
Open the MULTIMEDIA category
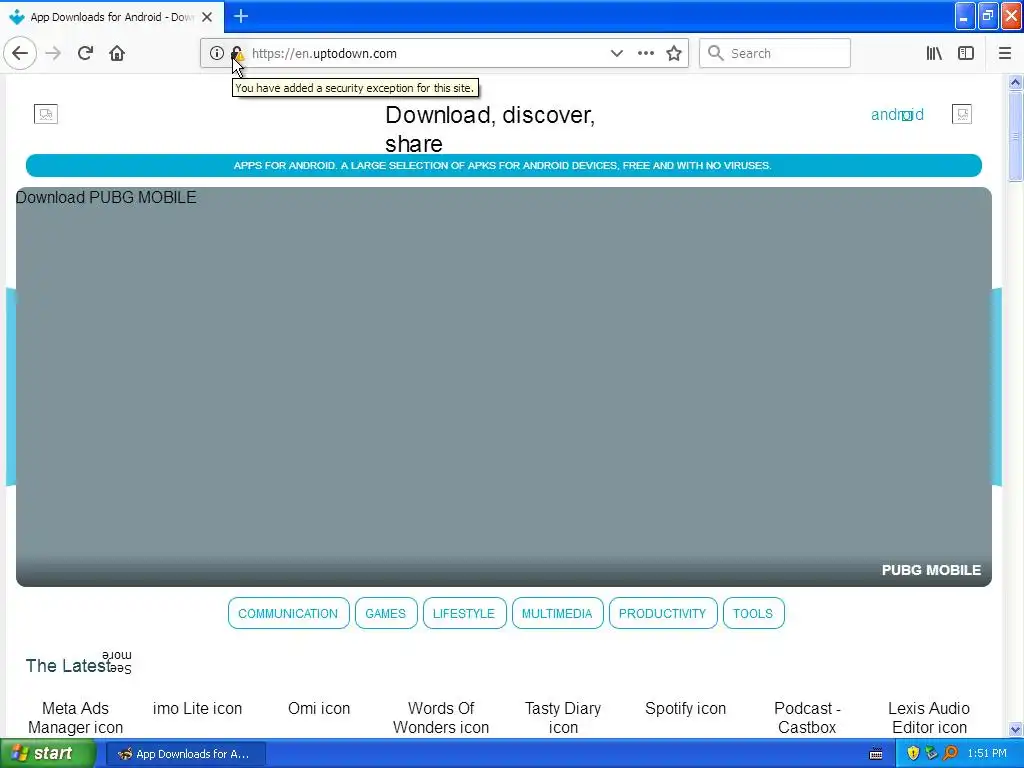[557, 613]
